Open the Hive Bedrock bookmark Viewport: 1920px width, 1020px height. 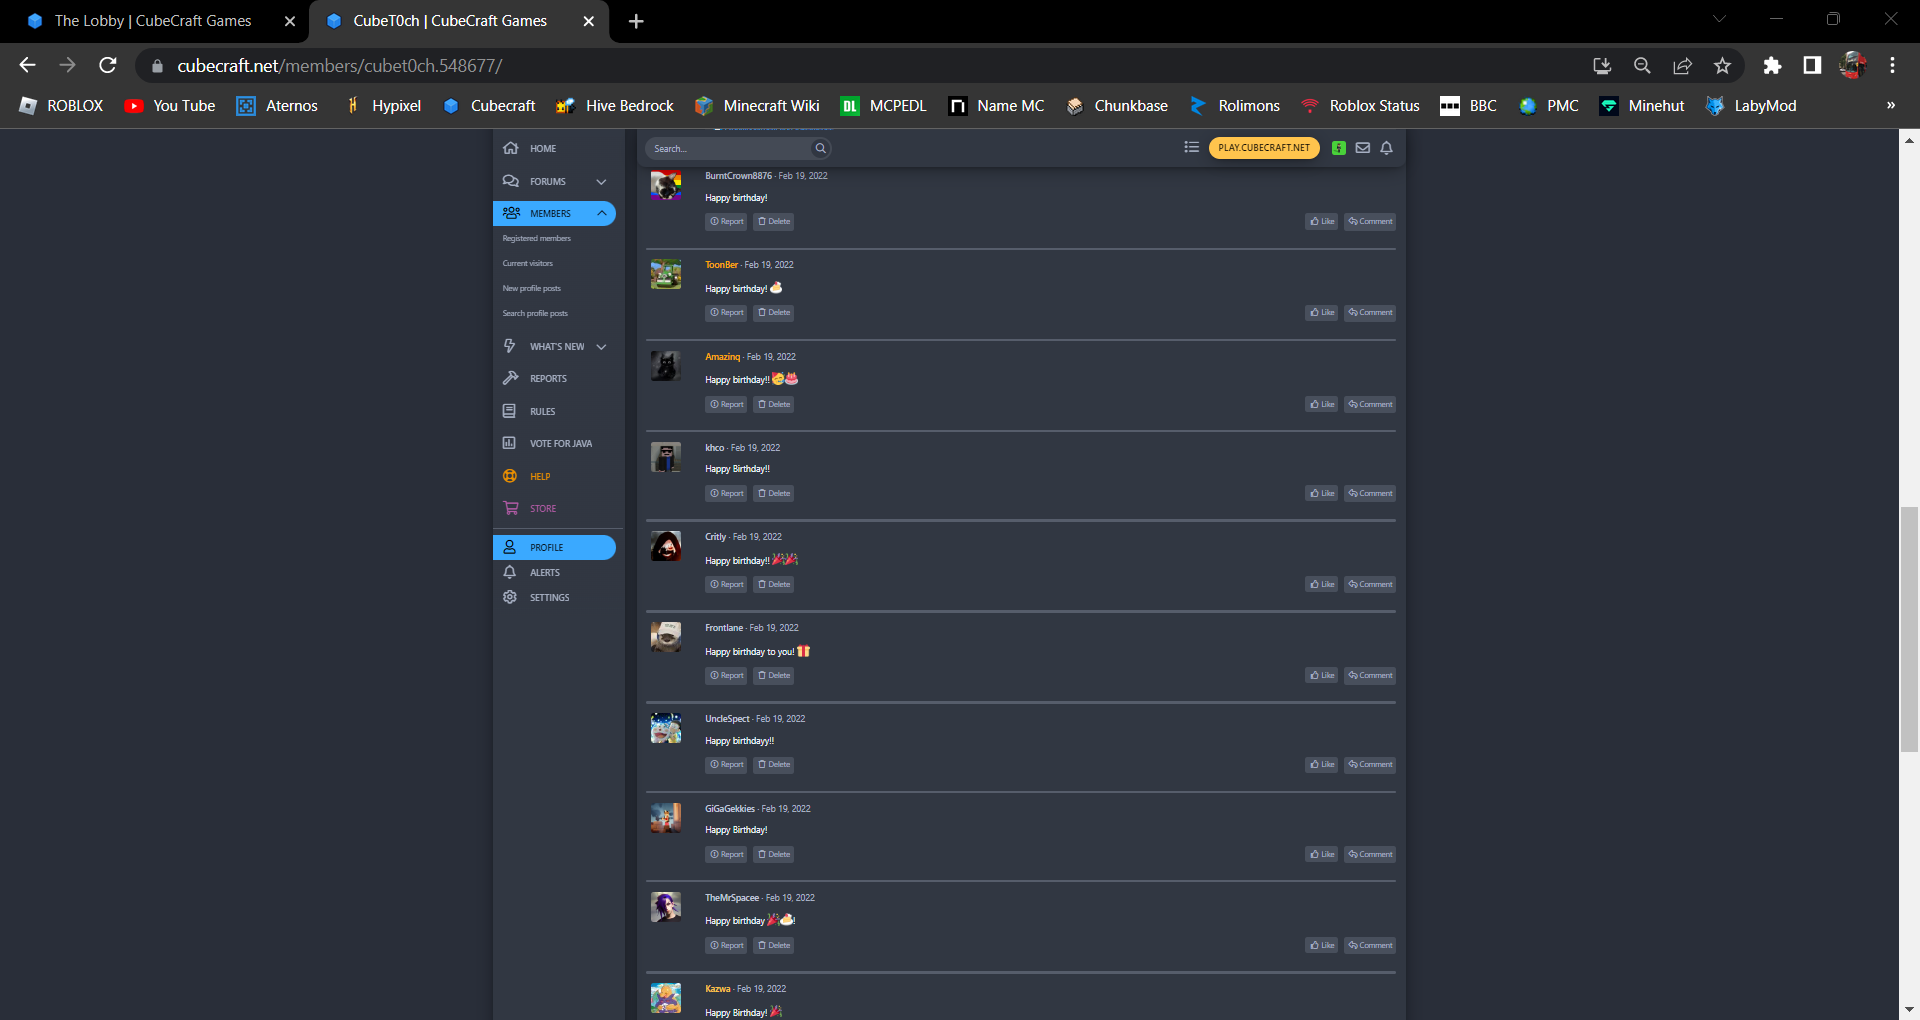[x=615, y=106]
